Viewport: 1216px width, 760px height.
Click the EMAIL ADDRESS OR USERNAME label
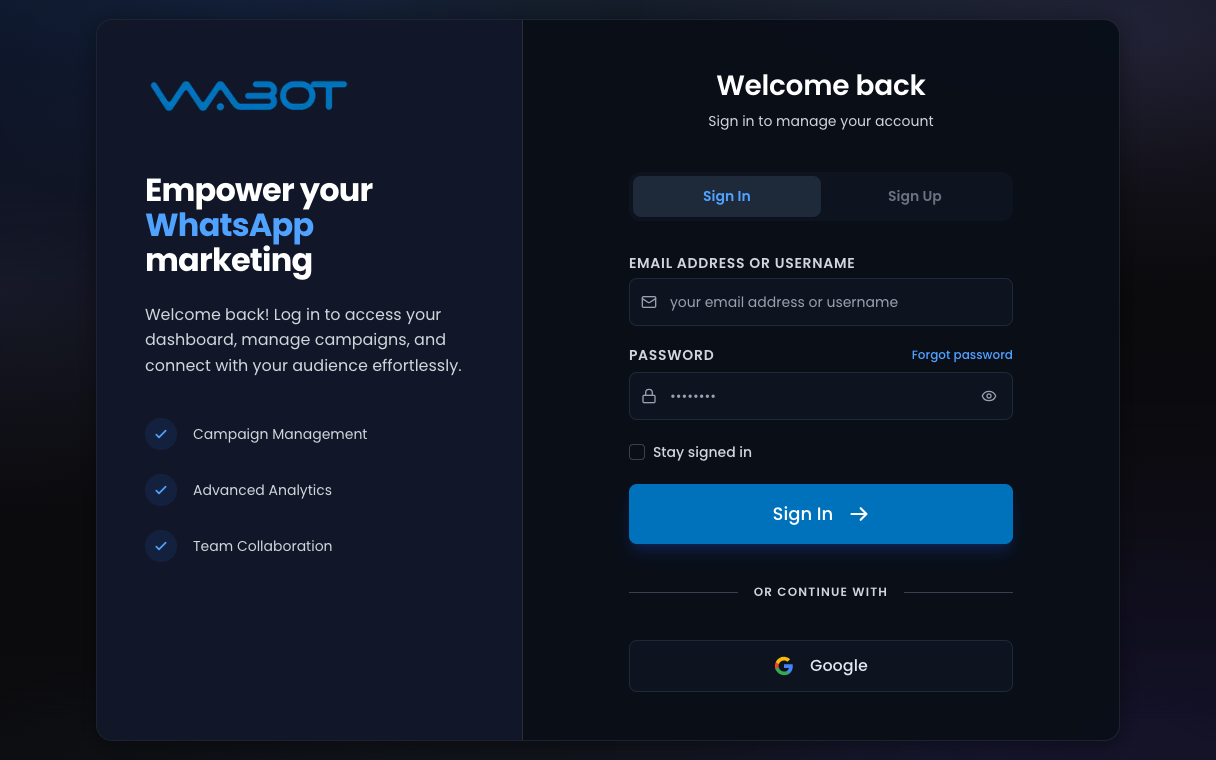742,263
